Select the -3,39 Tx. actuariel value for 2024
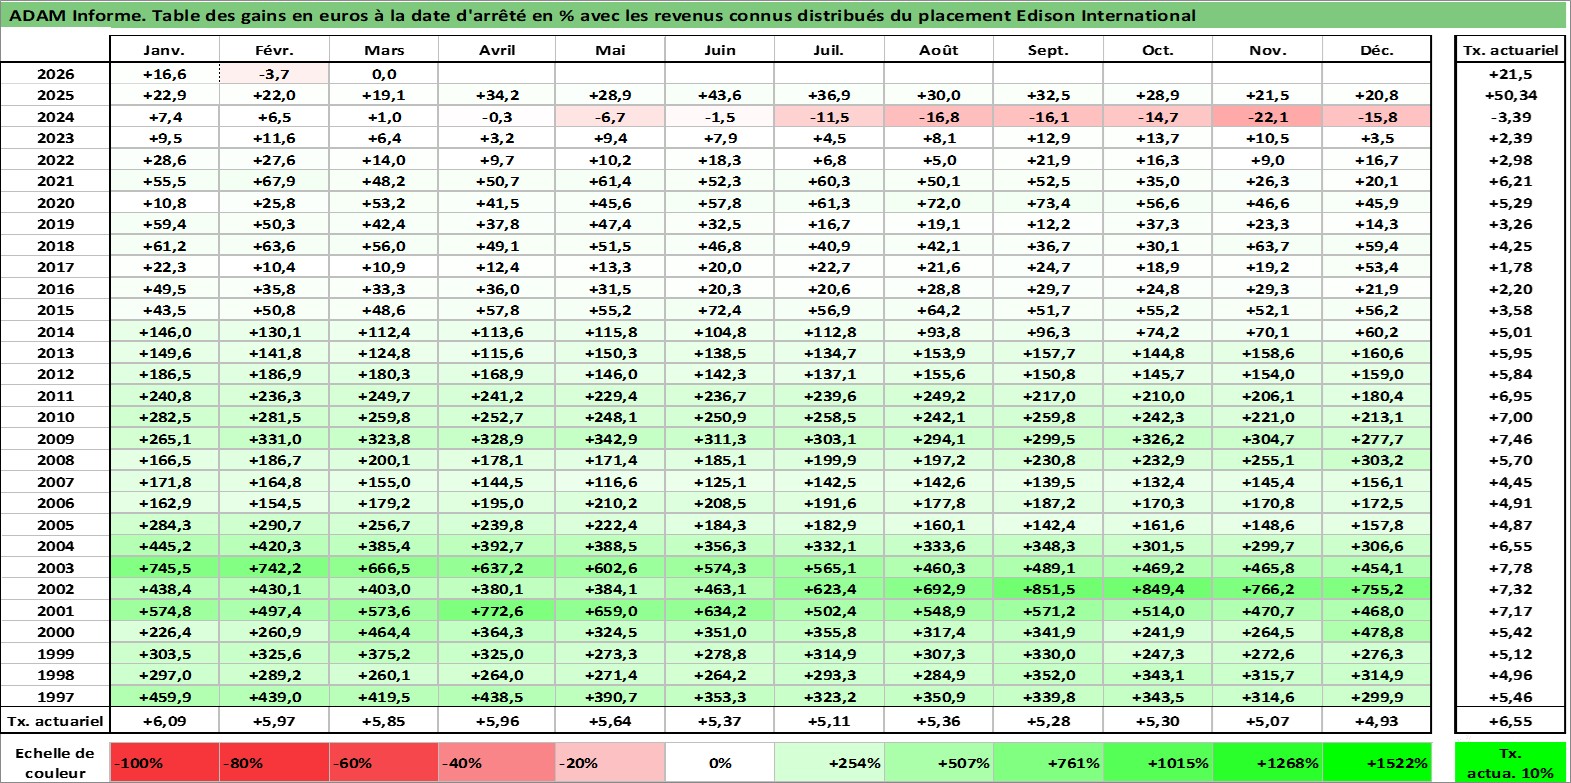Screen dimensions: 1571x783 1510,117
